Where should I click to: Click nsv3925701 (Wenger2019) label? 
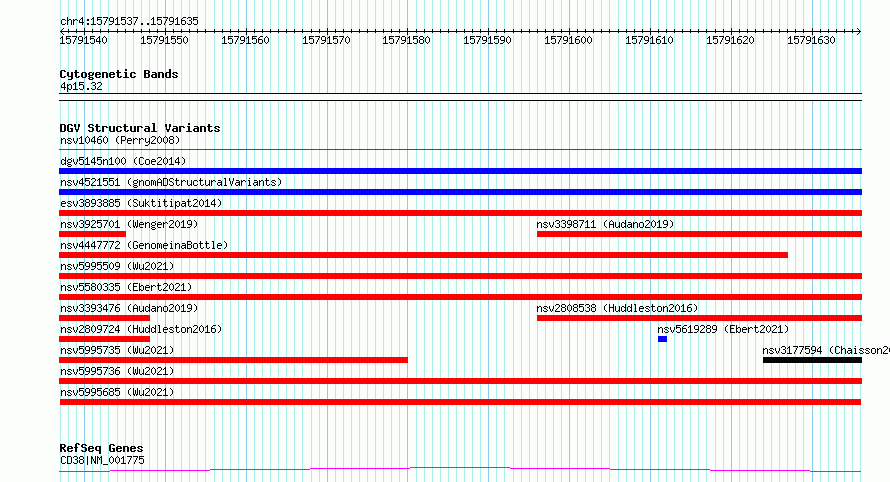click(129, 224)
